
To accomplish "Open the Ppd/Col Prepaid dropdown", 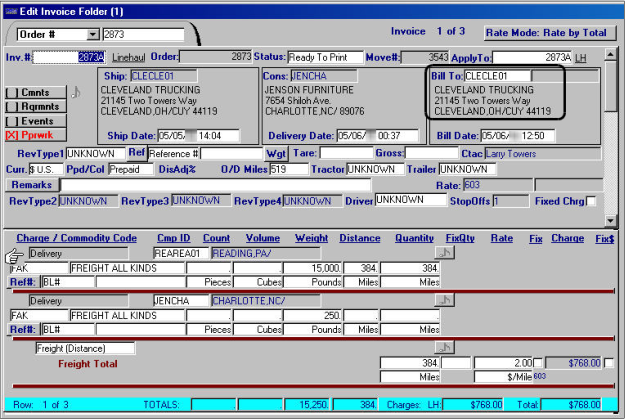I will tap(131, 169).
